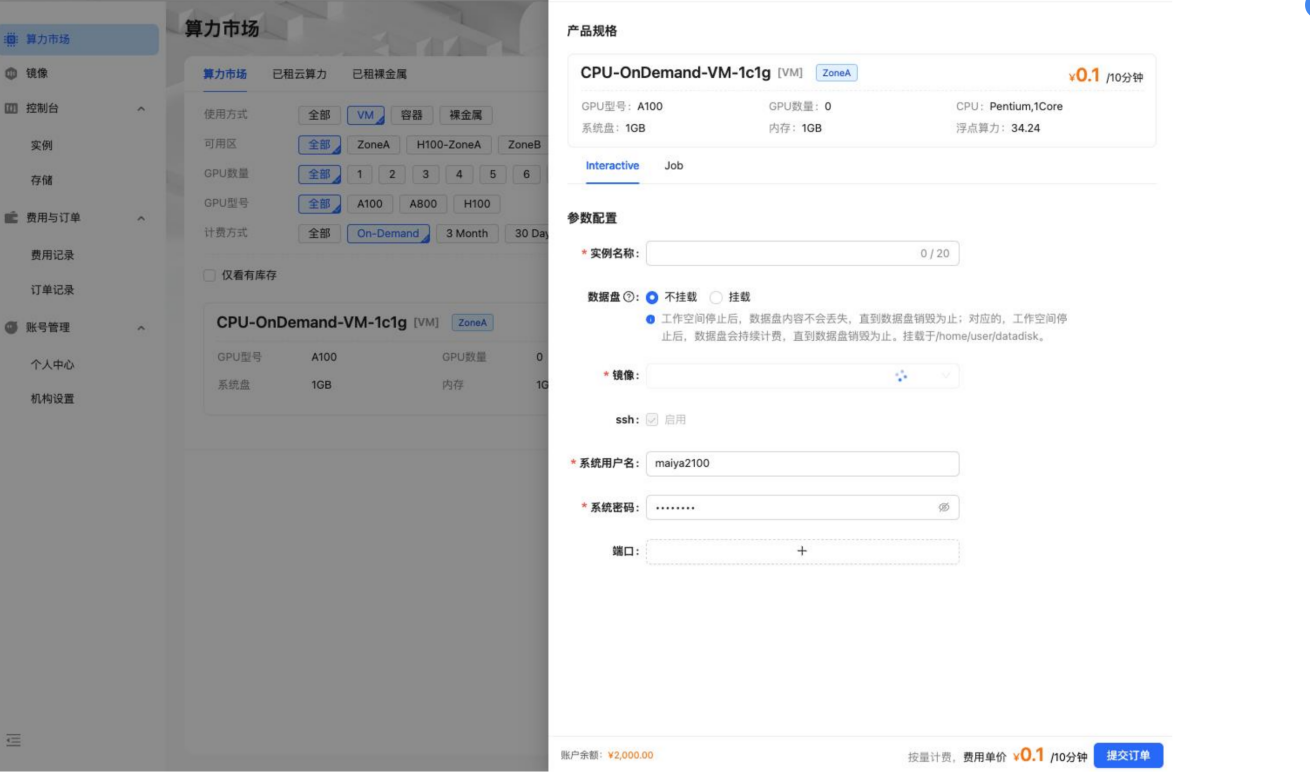The image size is (1310, 772).
Task: Collapse the 控制台 sidebar section
Action: pos(140,108)
